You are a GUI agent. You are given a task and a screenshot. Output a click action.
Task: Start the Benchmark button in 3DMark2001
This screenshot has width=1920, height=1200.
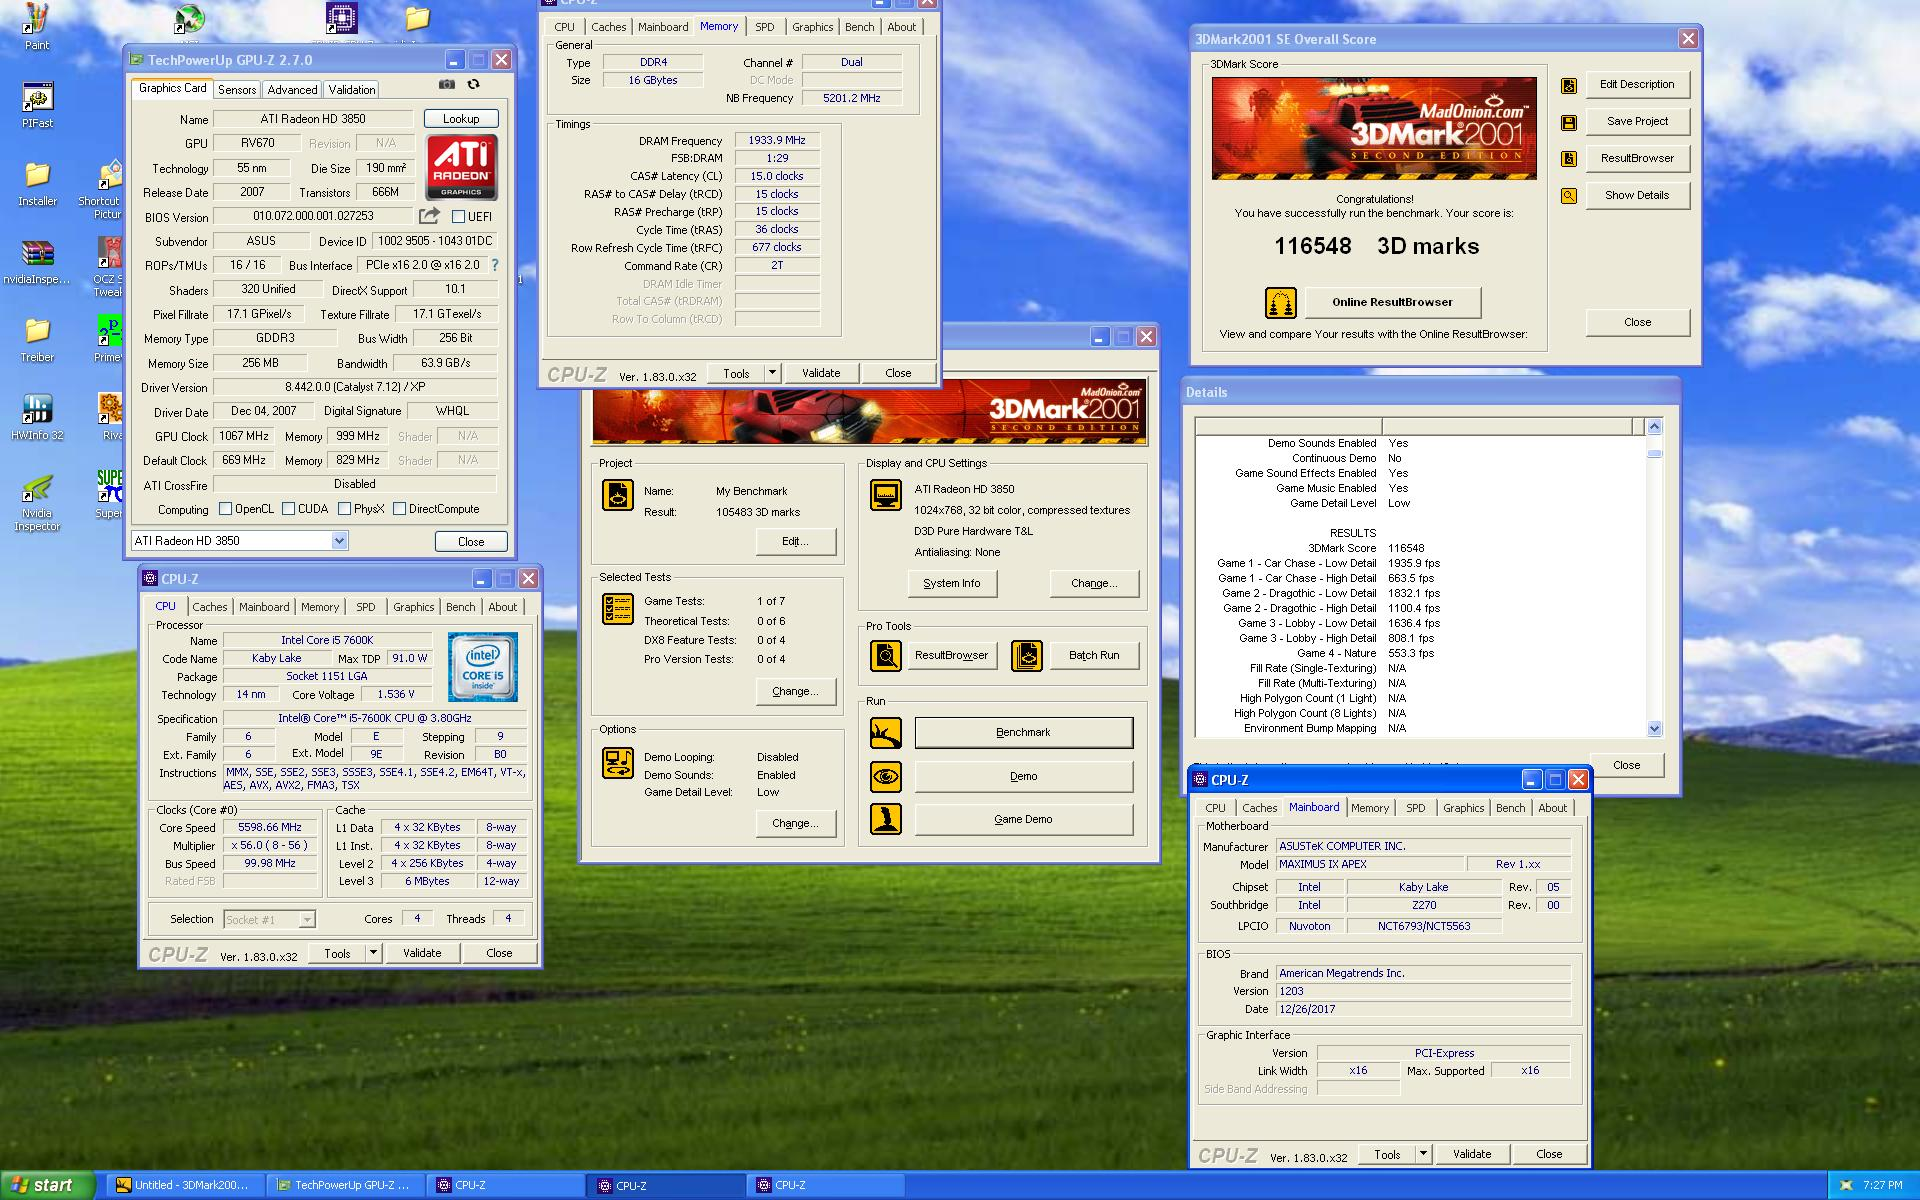click(x=1024, y=733)
